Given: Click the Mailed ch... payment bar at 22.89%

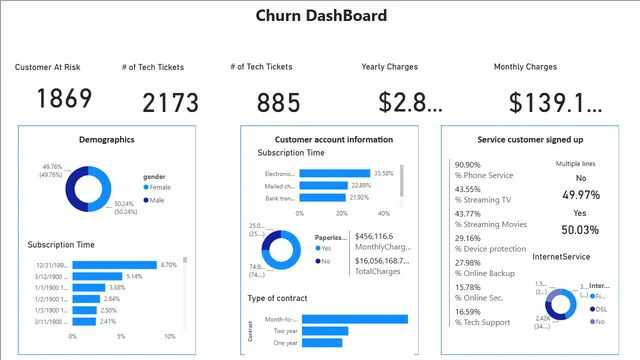Looking at the screenshot, I should point(324,186).
